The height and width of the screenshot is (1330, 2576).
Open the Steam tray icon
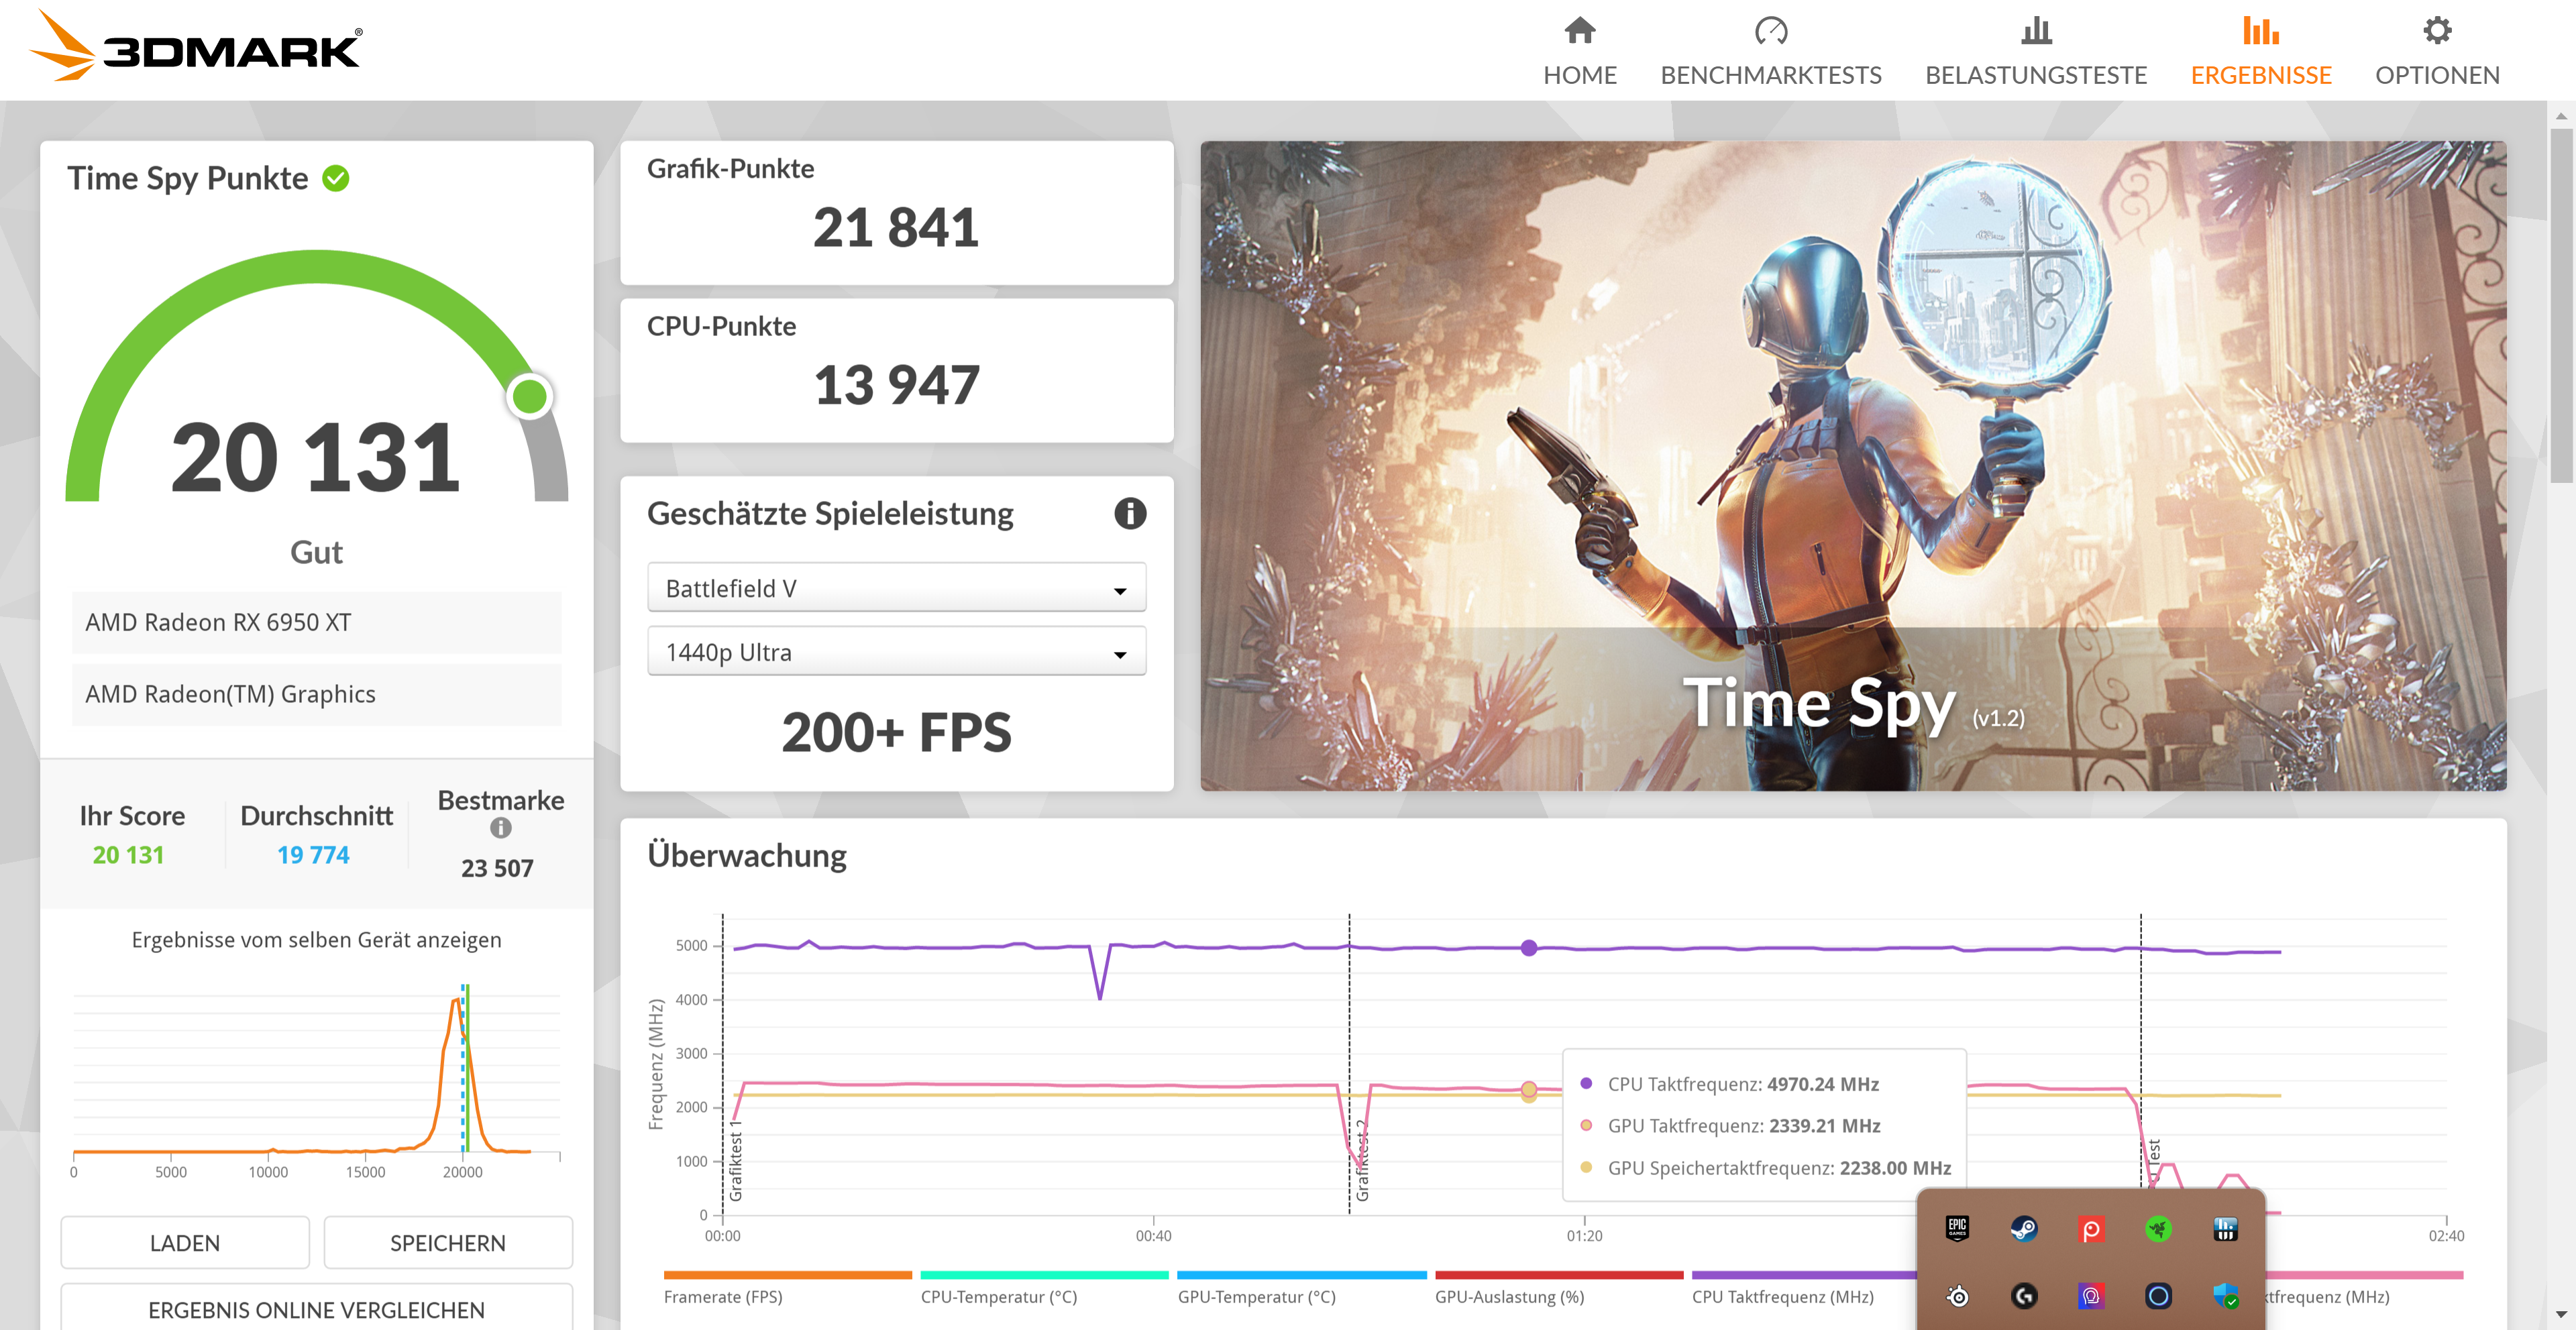(x=2024, y=1229)
